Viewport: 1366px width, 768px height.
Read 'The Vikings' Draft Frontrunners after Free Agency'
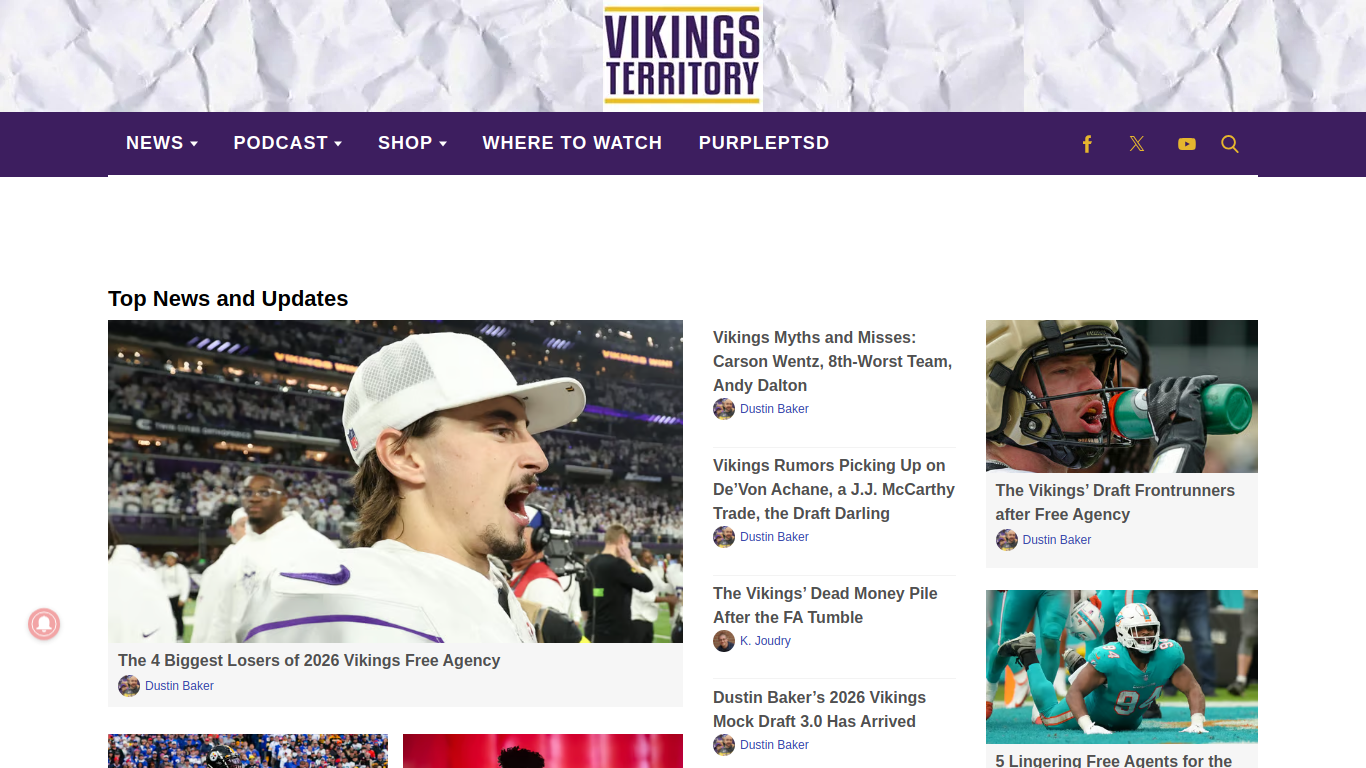pyautogui.click(x=1115, y=502)
